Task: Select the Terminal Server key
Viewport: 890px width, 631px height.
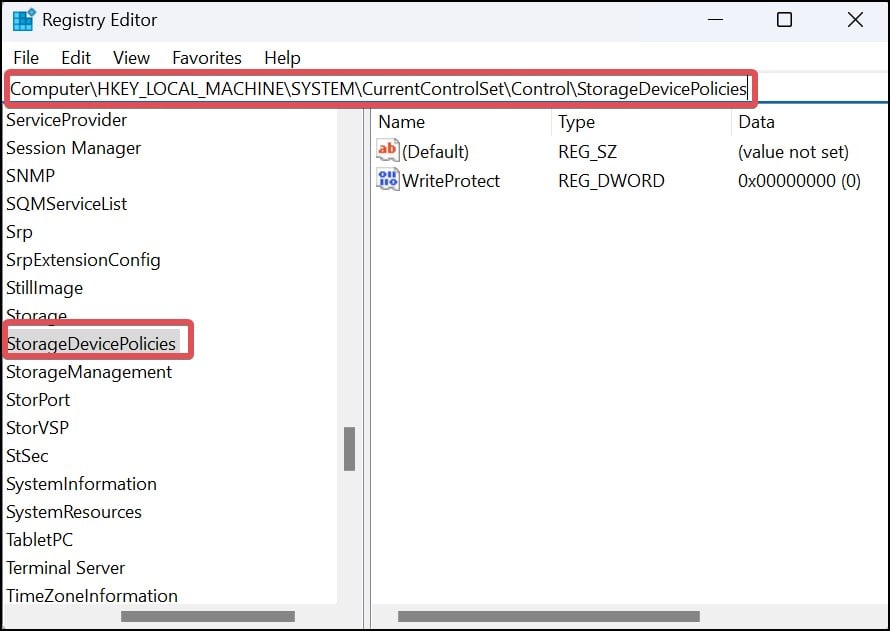Action: pos(65,568)
